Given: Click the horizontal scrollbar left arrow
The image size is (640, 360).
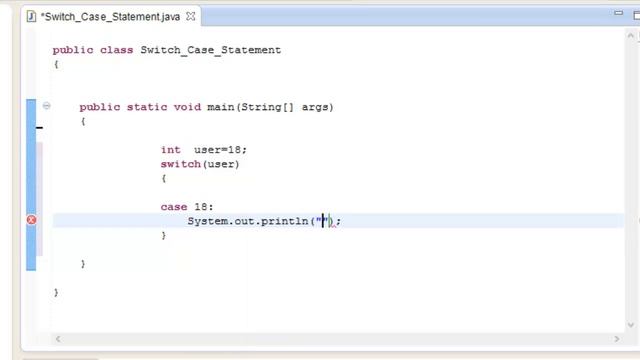Looking at the screenshot, I should coord(58,339).
